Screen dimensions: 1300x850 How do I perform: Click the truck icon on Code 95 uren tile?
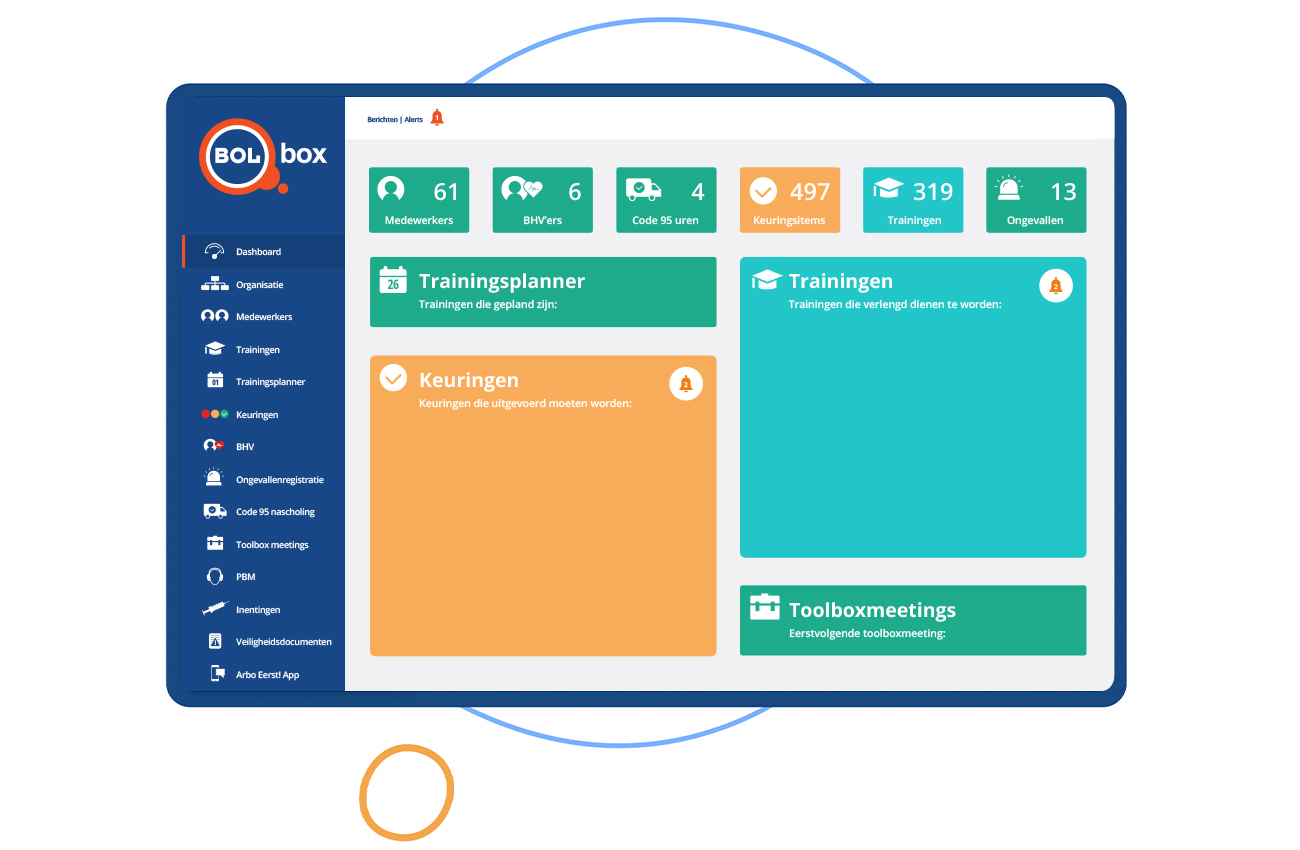pyautogui.click(x=643, y=189)
